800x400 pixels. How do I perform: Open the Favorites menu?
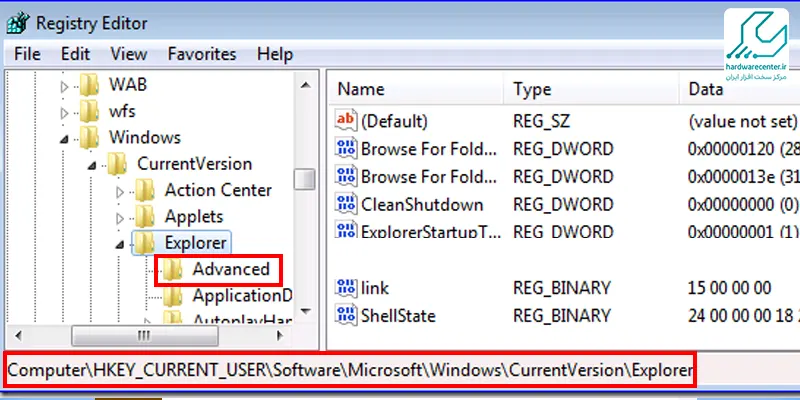[x=202, y=54]
